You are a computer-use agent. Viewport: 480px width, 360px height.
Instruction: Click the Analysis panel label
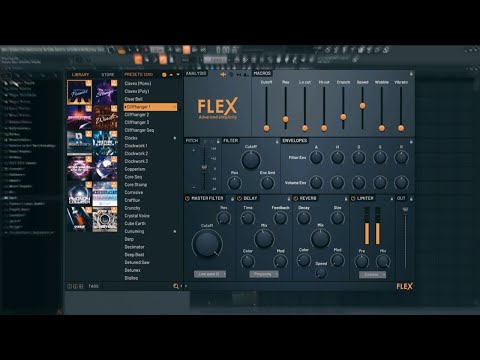point(196,73)
